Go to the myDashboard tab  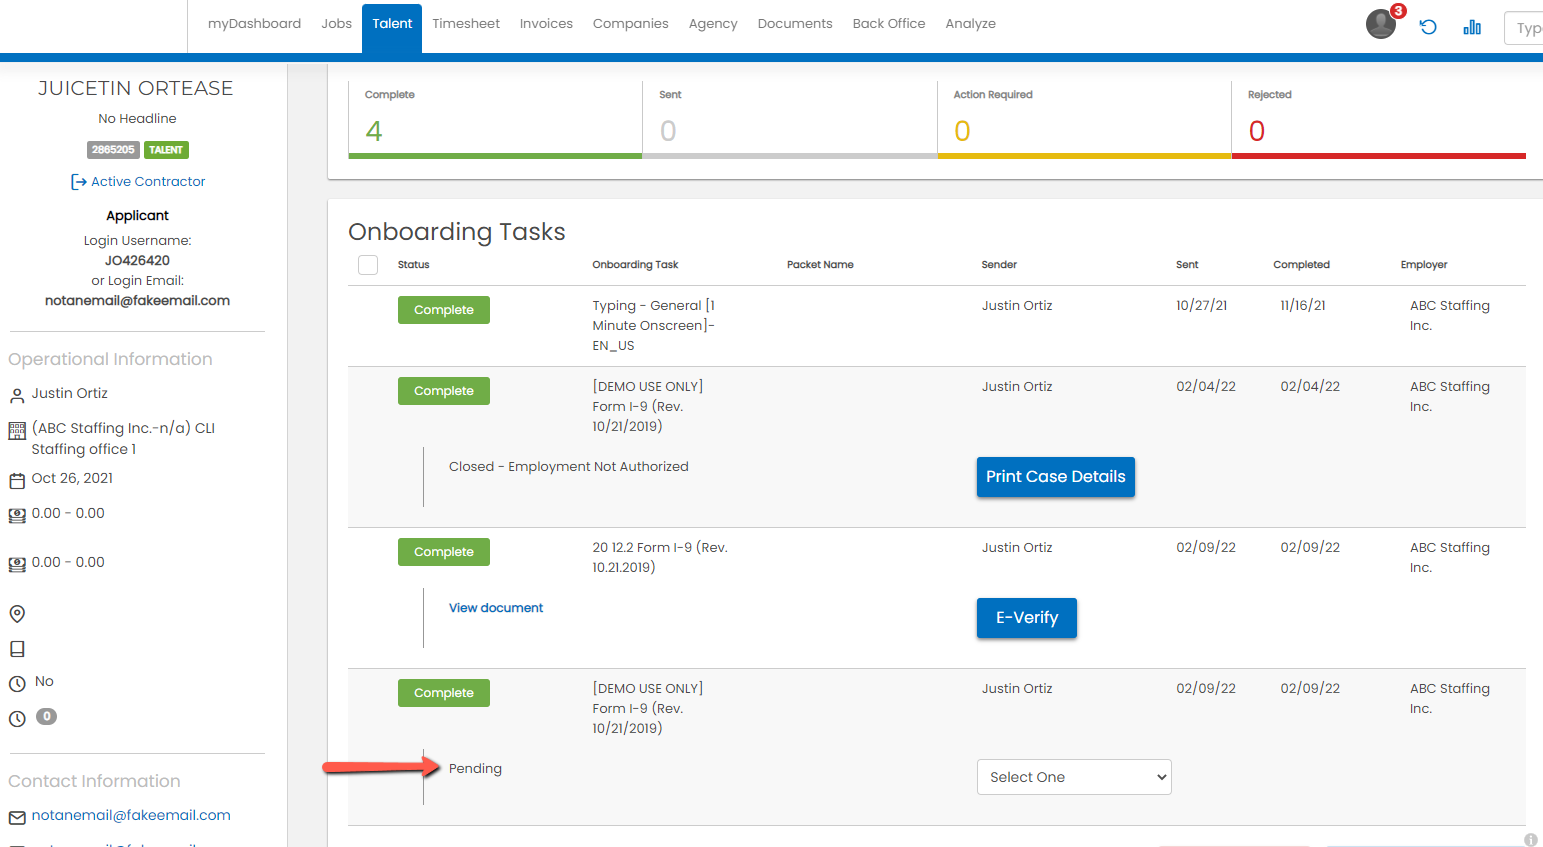[x=254, y=24]
